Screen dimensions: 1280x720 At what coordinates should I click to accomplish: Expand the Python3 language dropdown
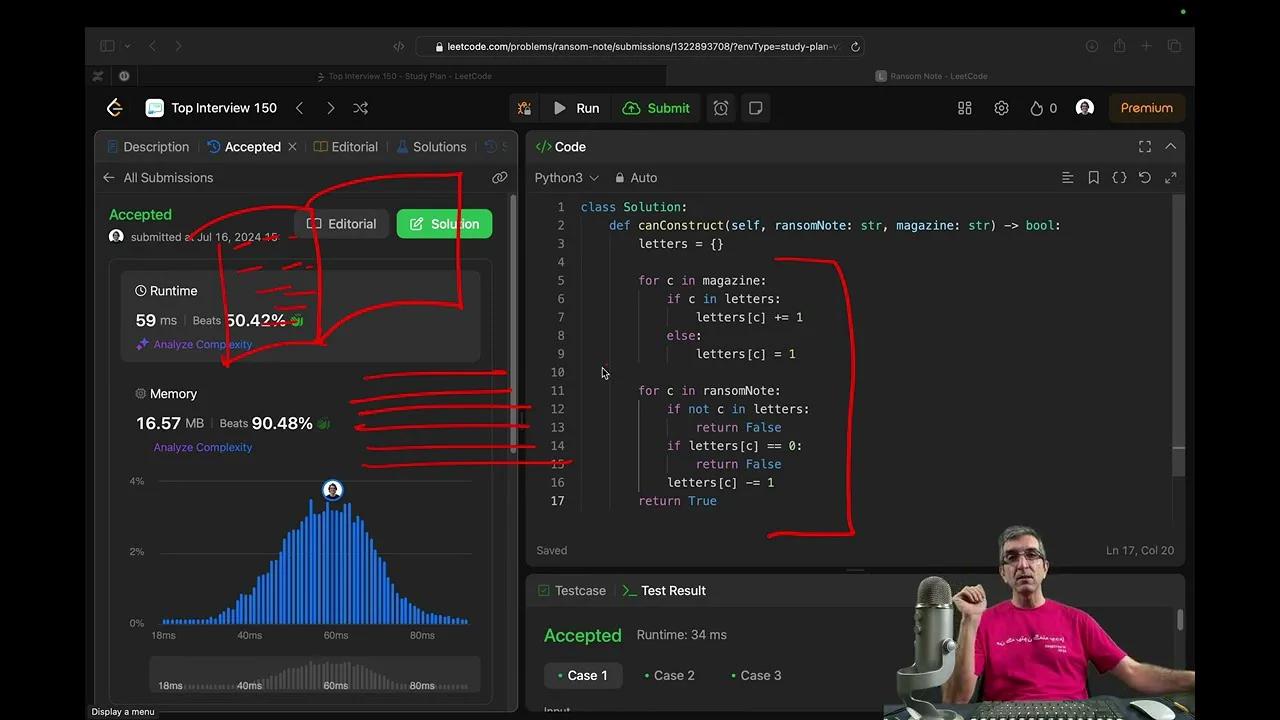566,178
